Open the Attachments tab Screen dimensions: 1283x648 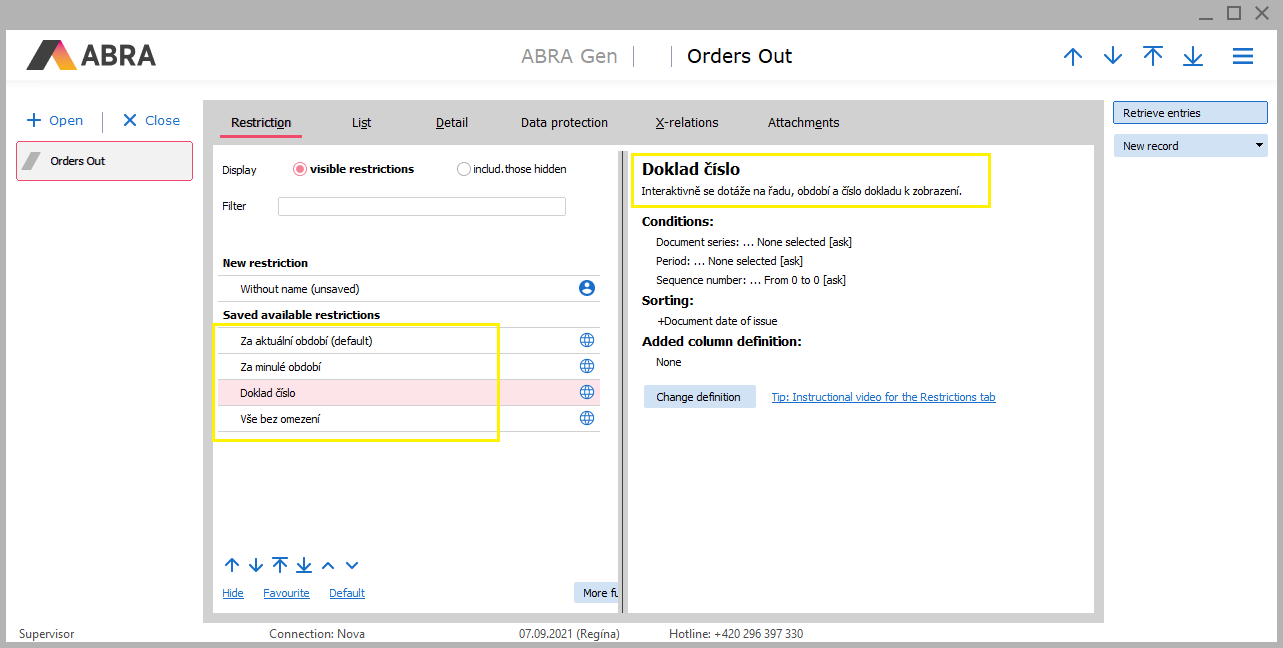[803, 123]
